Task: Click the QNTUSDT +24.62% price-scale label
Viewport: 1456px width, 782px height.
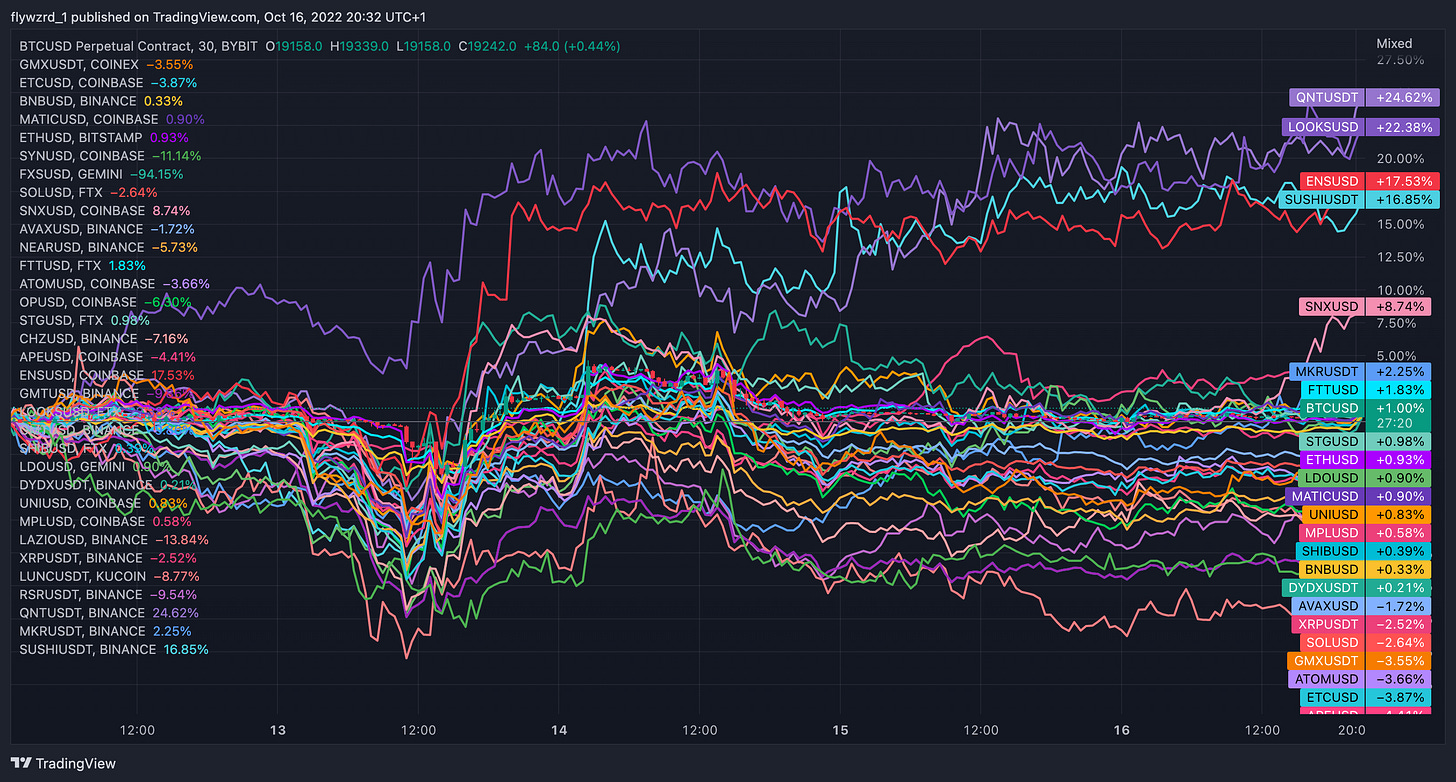Action: [x=1363, y=98]
